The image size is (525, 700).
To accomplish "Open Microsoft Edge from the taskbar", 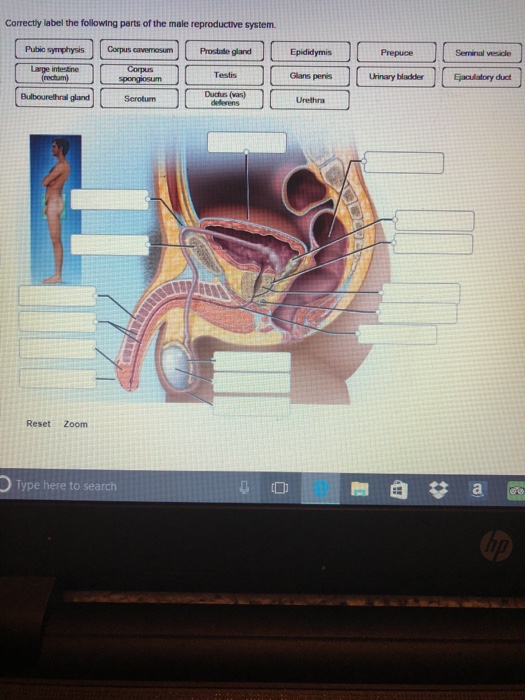I will [321, 489].
